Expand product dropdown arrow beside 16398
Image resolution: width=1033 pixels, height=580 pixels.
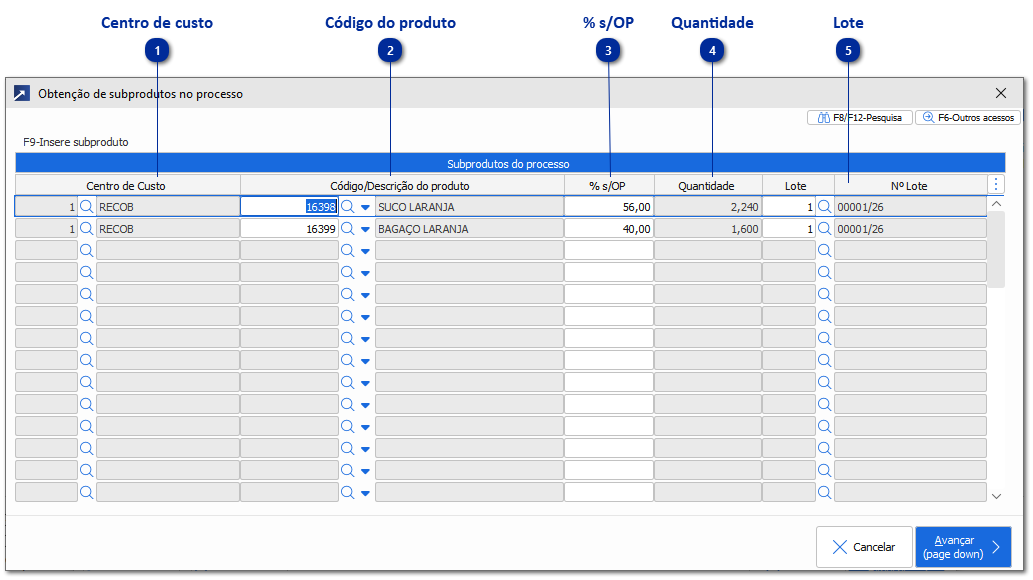tap(365, 208)
